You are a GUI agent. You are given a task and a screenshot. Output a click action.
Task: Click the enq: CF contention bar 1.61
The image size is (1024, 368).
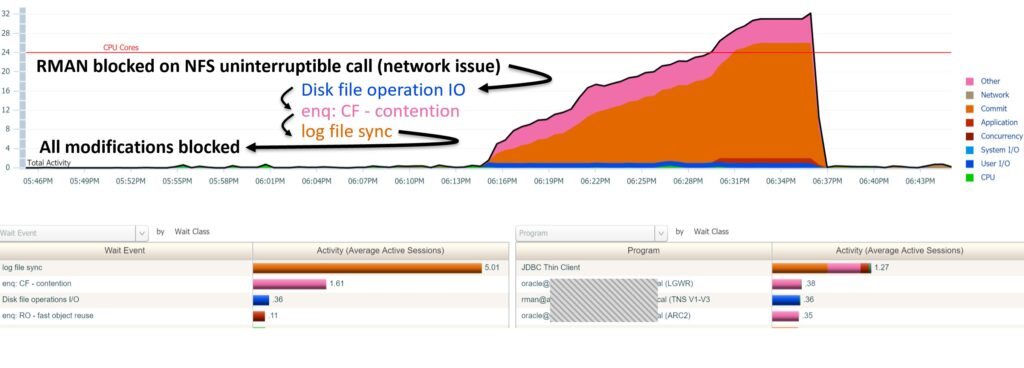pyautogui.click(x=289, y=284)
